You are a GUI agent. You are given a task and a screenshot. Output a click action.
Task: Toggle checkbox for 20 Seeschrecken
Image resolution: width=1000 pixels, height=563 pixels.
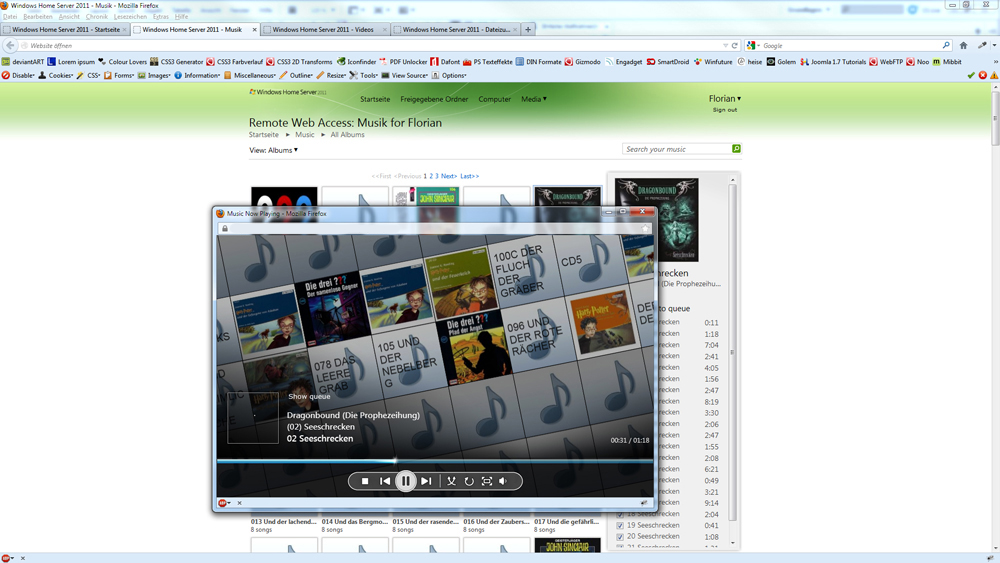click(x=620, y=537)
